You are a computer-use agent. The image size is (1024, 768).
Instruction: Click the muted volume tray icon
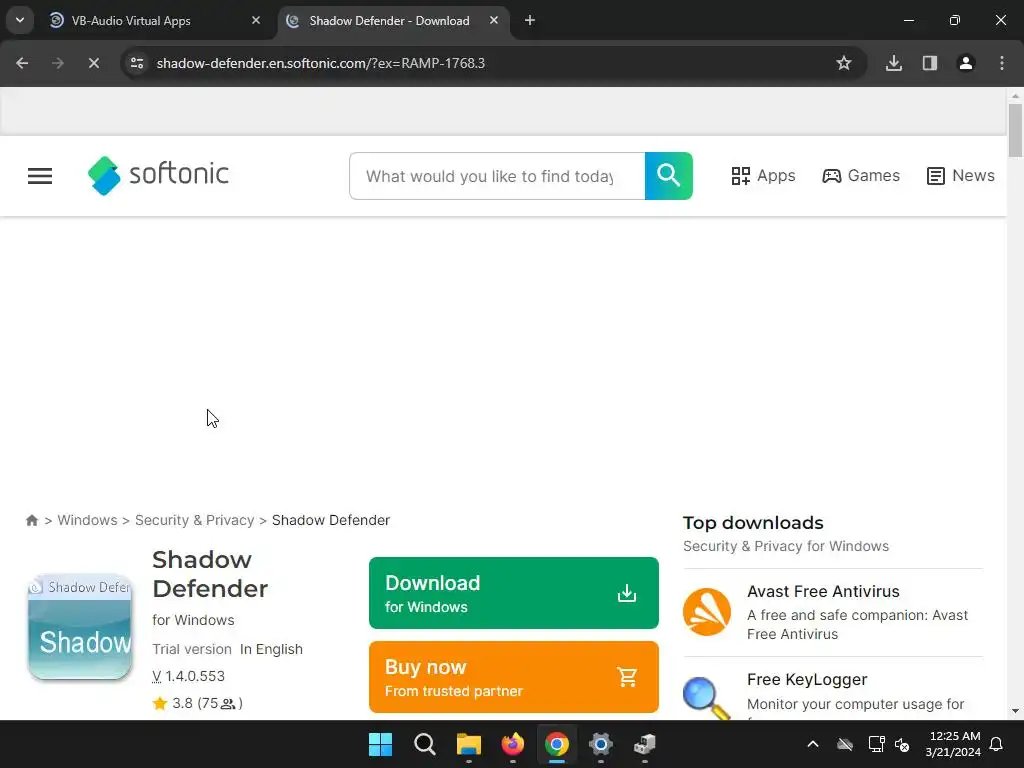pyautogui.click(x=902, y=744)
